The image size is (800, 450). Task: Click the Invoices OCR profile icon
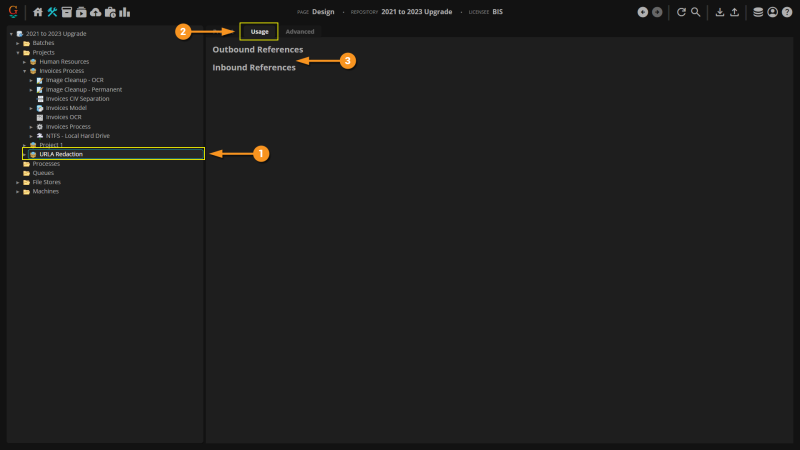pos(40,117)
